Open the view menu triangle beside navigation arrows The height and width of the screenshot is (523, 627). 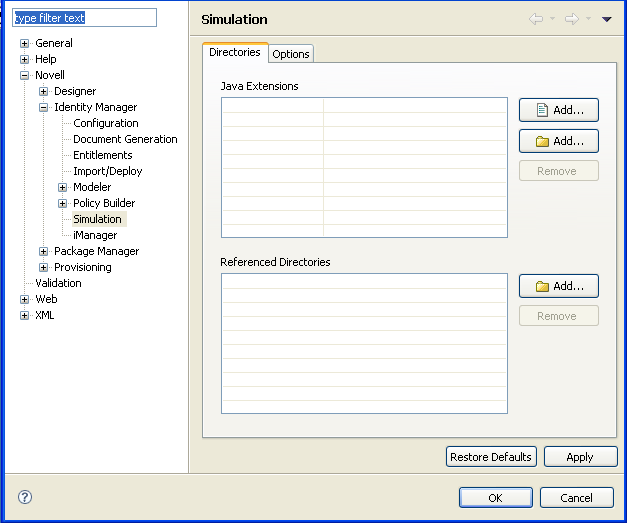tap(607, 19)
